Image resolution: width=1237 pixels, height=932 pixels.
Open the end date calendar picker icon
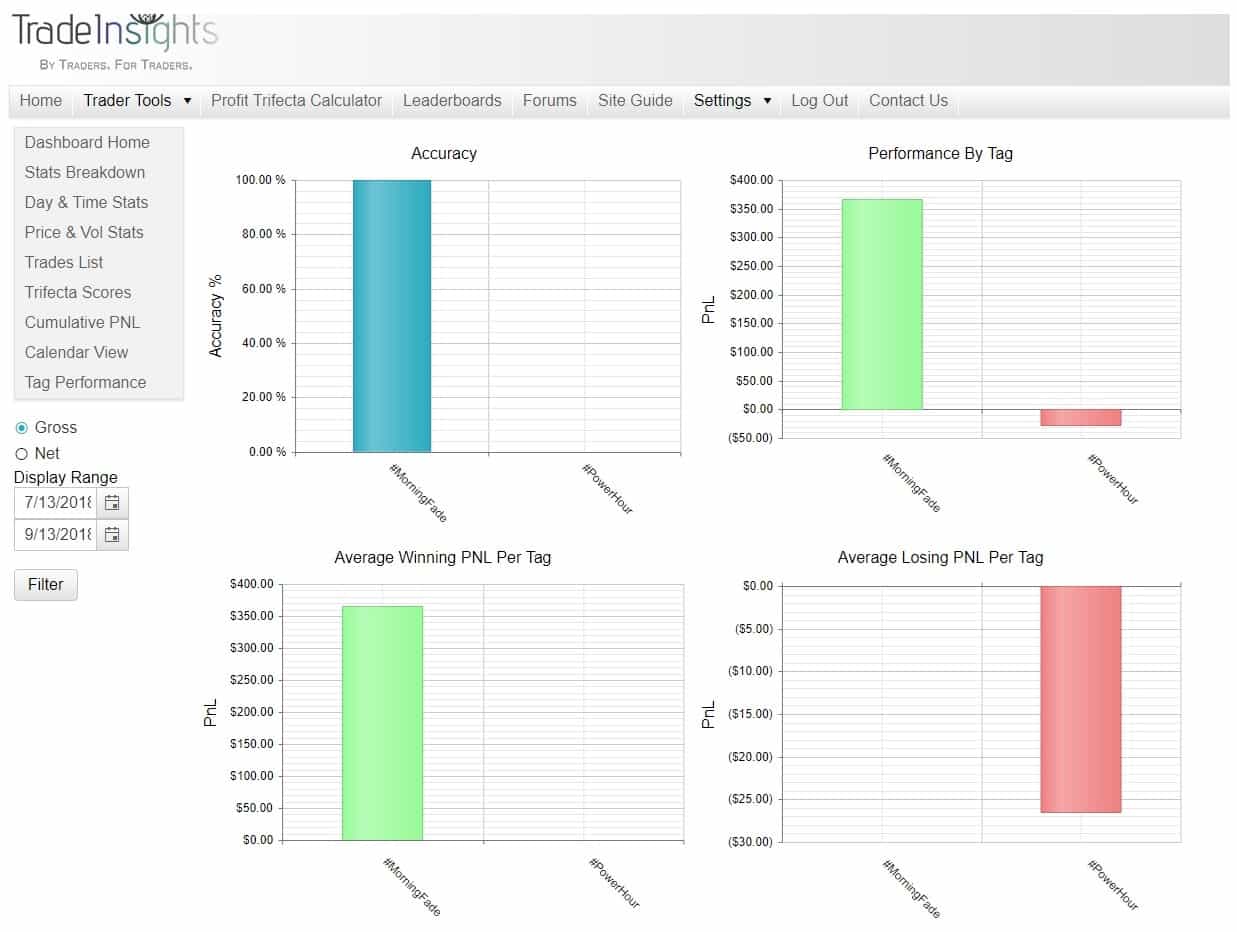111,535
